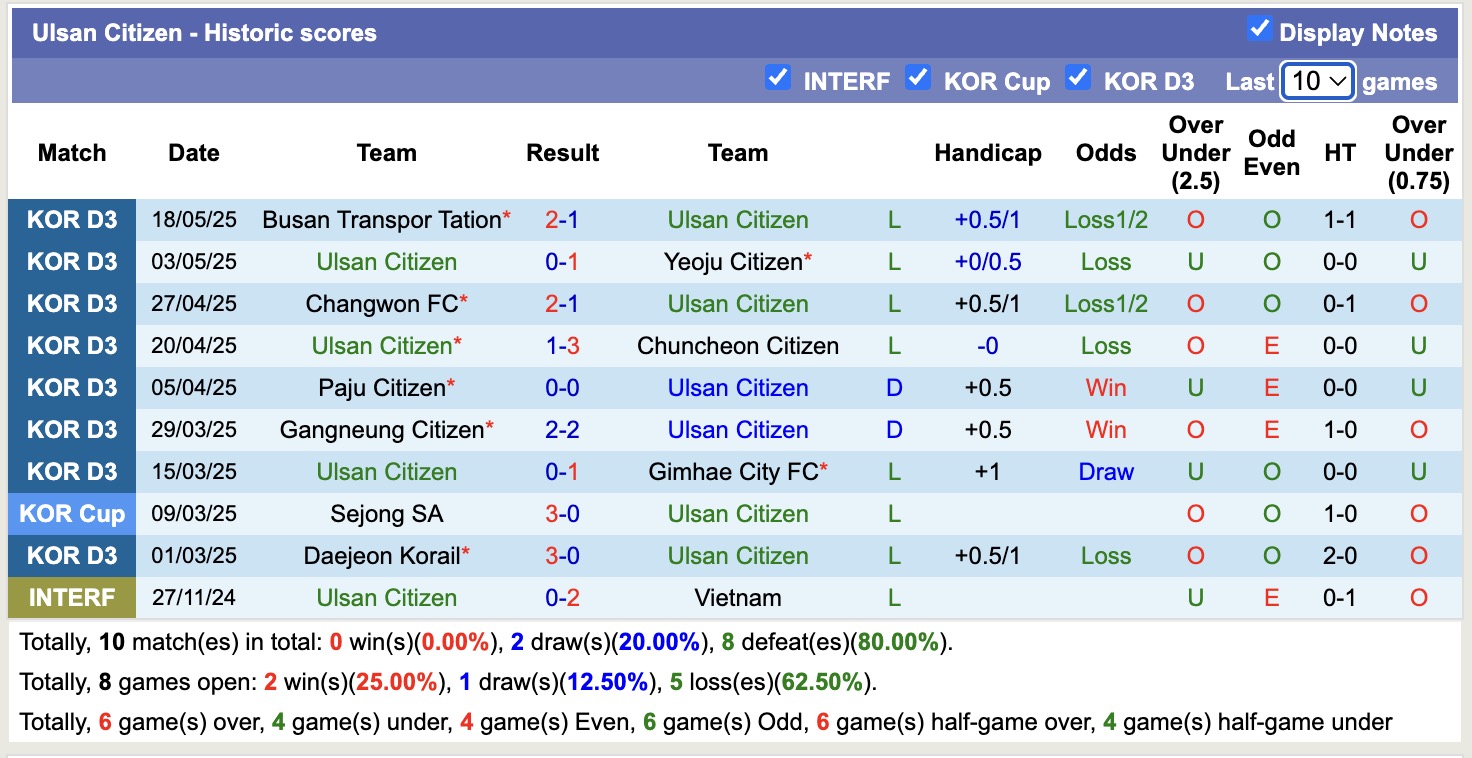This screenshot has height=758, width=1472.
Task: Click the Odds column header
Action: click(x=1105, y=152)
